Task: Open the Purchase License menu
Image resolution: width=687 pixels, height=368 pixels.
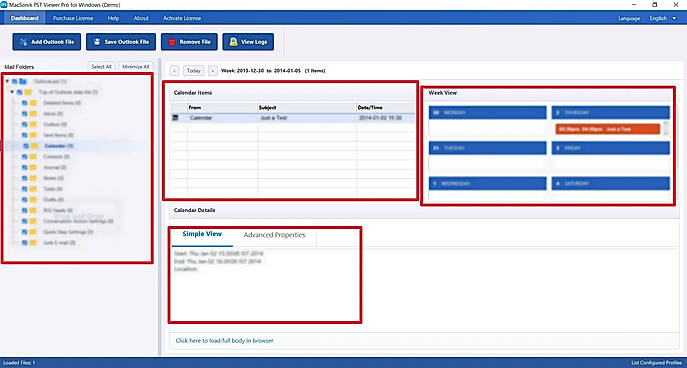Action: click(x=73, y=18)
